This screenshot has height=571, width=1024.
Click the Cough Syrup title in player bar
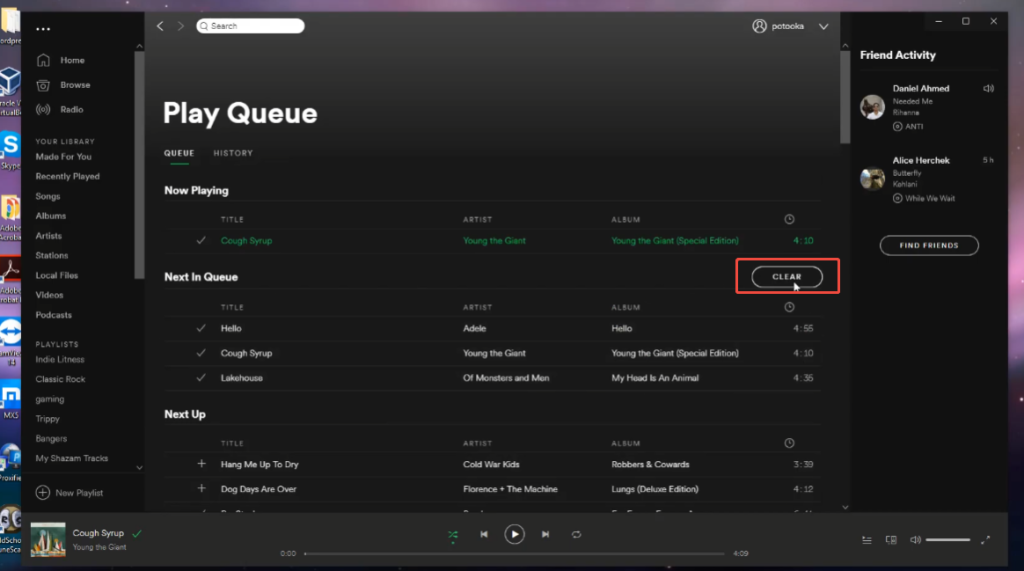[98, 533]
